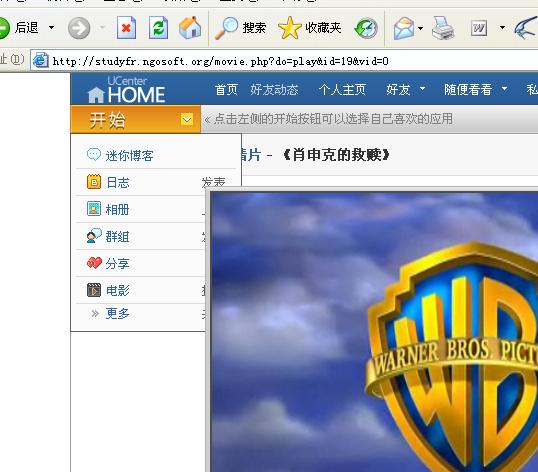
Task: Open 相册 from the start menu
Action: click(x=117, y=210)
